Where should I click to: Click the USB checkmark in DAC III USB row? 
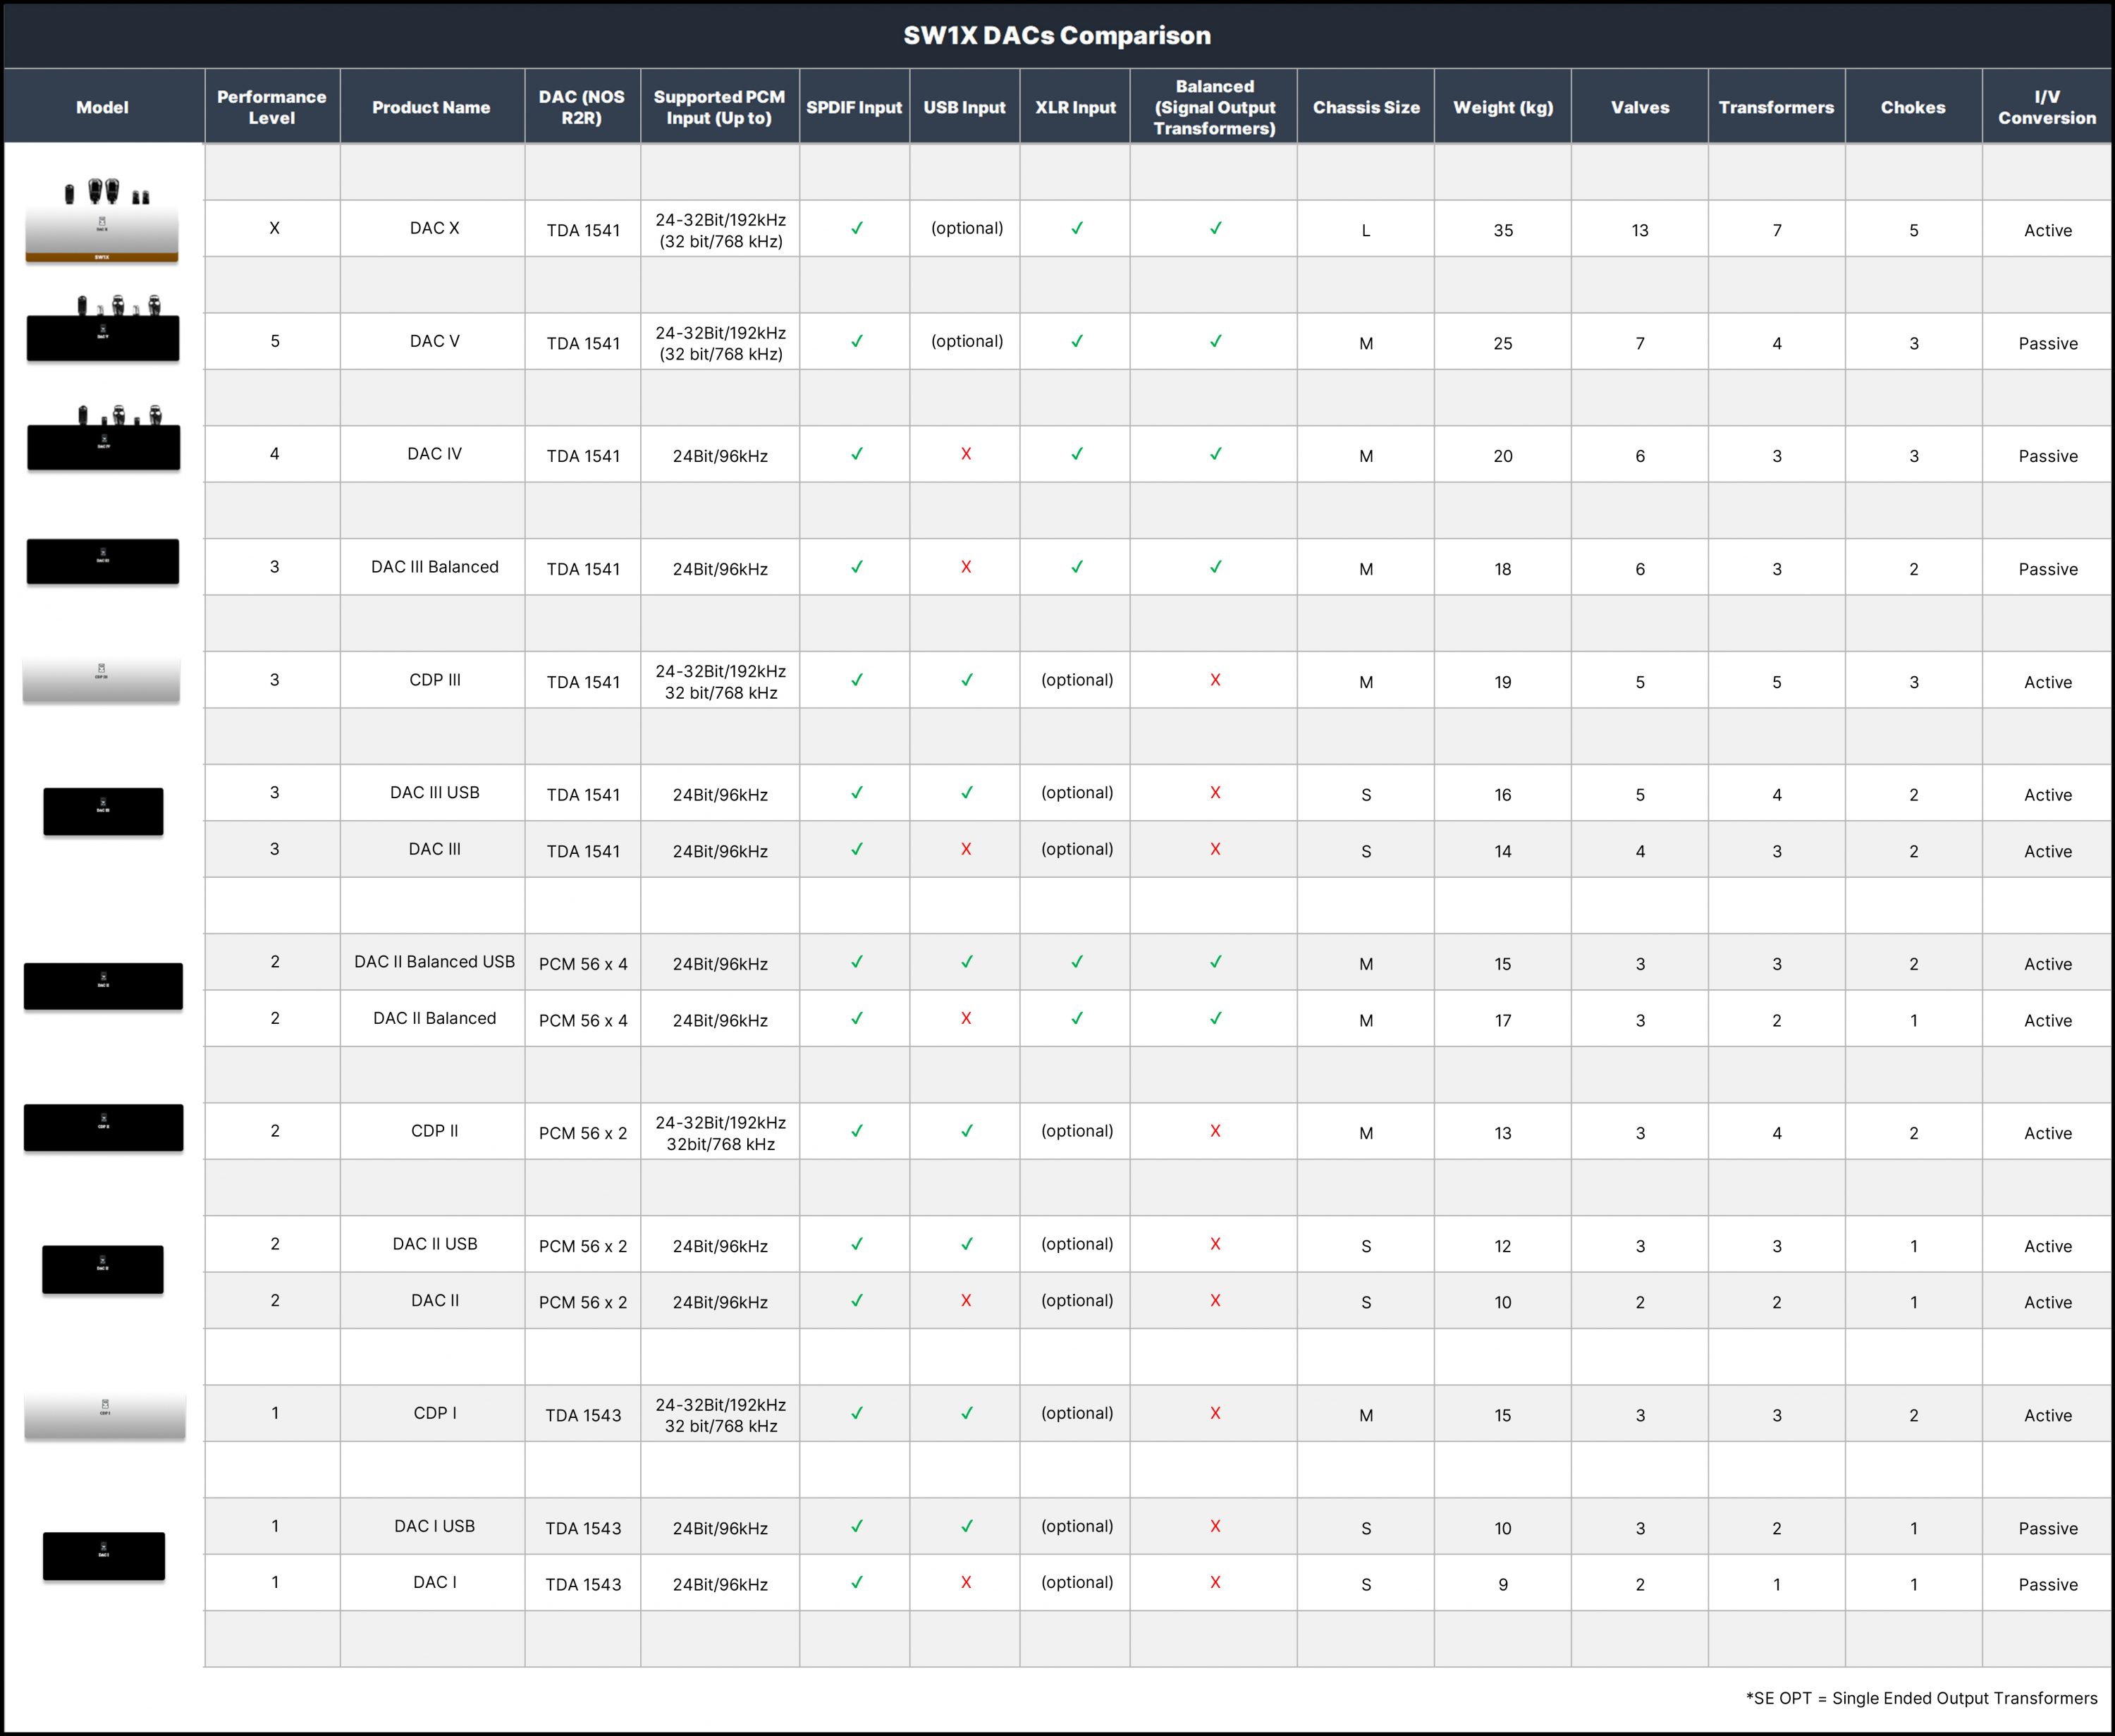click(967, 793)
